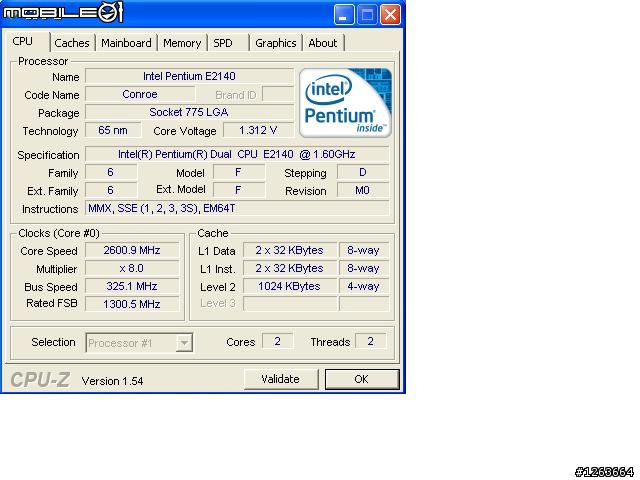Click the Intel Pentium inside logo
Image resolution: width=640 pixels, height=480 pixels.
pos(345,103)
